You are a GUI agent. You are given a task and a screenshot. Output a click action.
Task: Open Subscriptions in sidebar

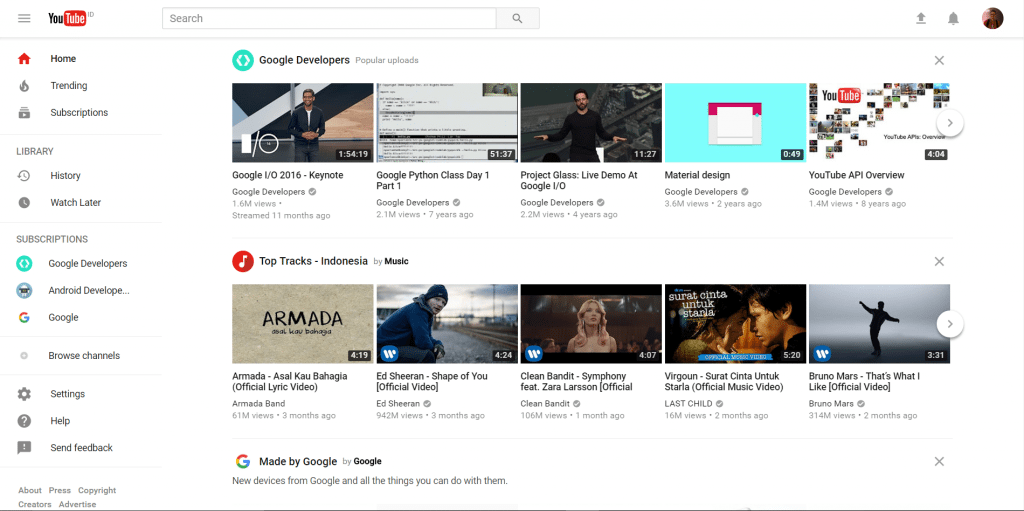(81, 112)
